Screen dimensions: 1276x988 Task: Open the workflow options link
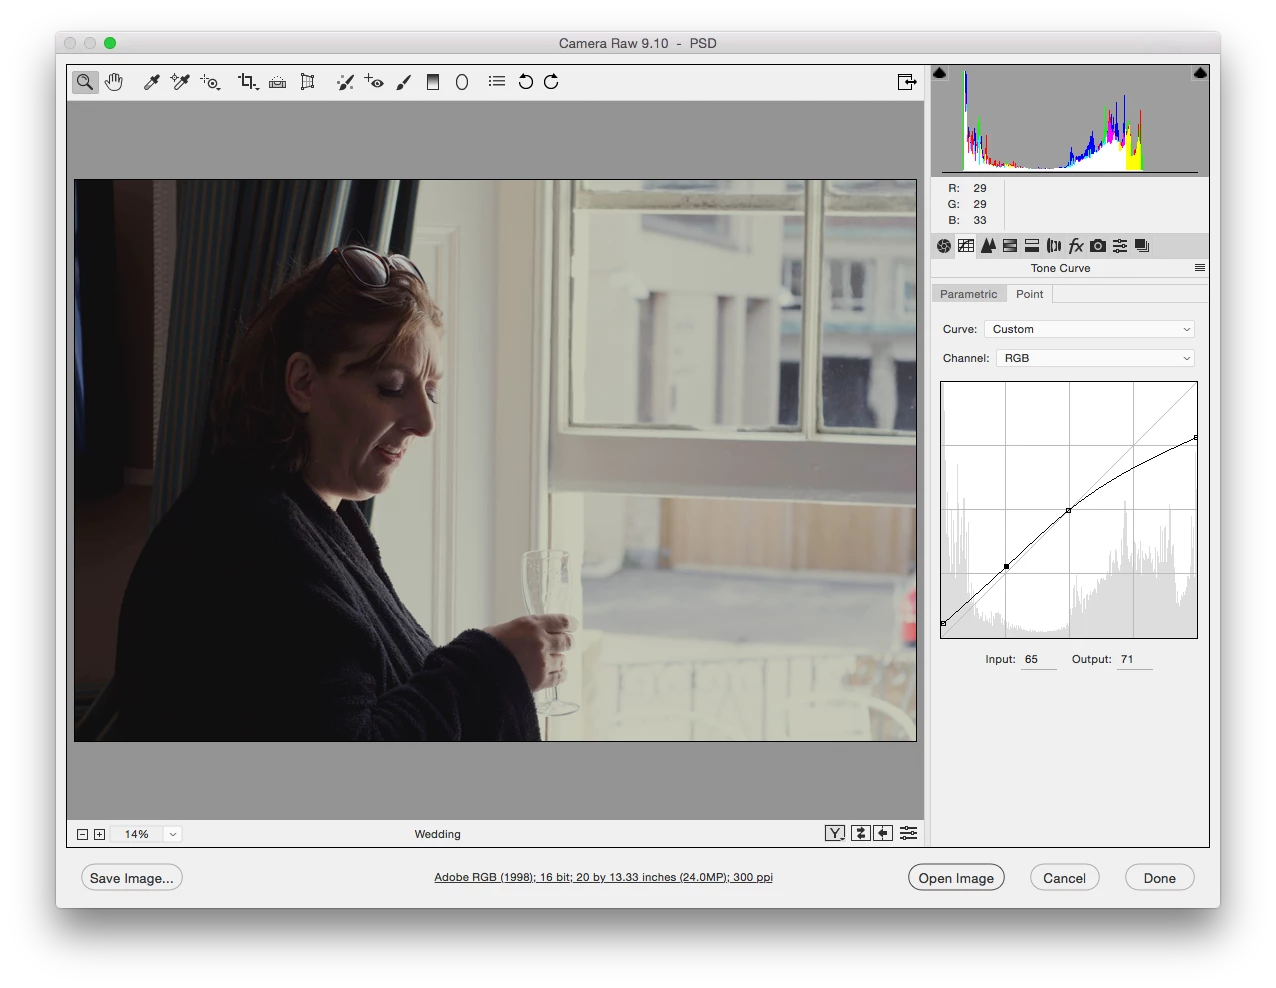(x=603, y=877)
